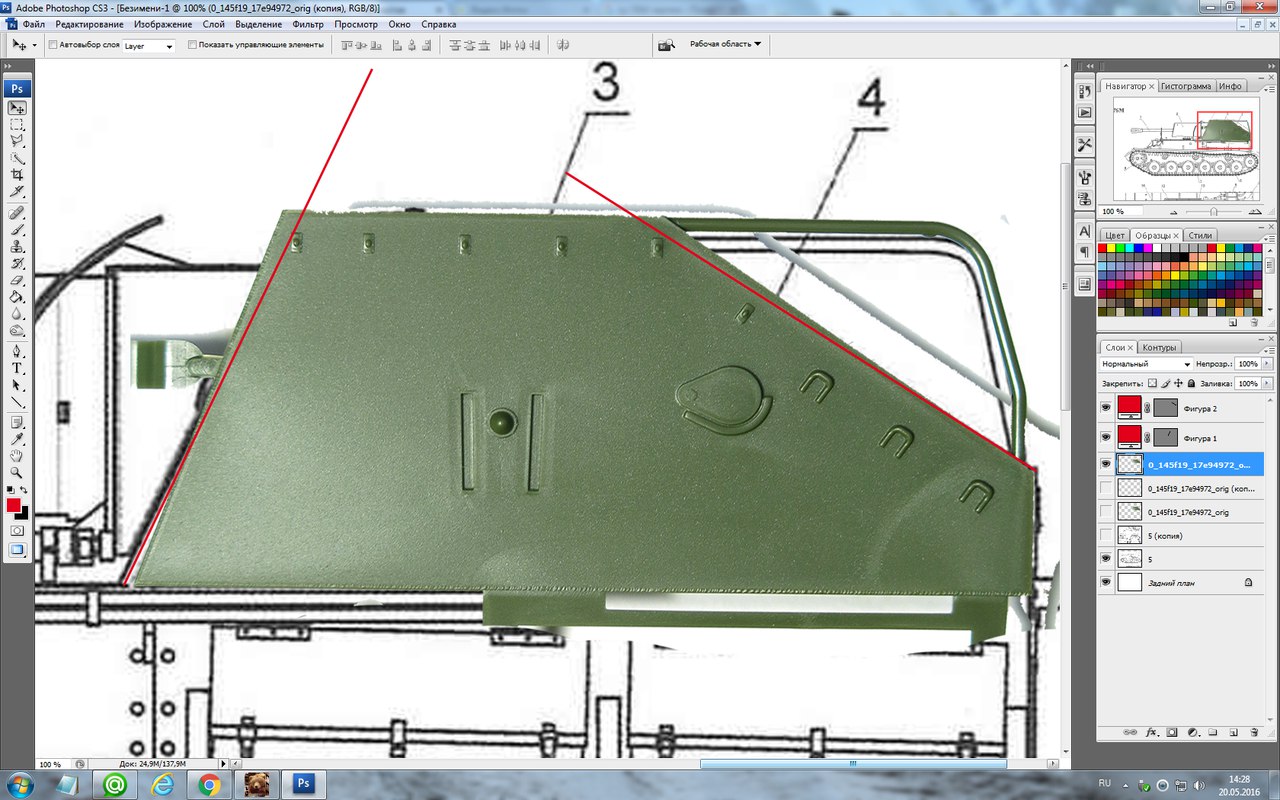Select the Crop tool
The height and width of the screenshot is (800, 1280).
tap(17, 174)
